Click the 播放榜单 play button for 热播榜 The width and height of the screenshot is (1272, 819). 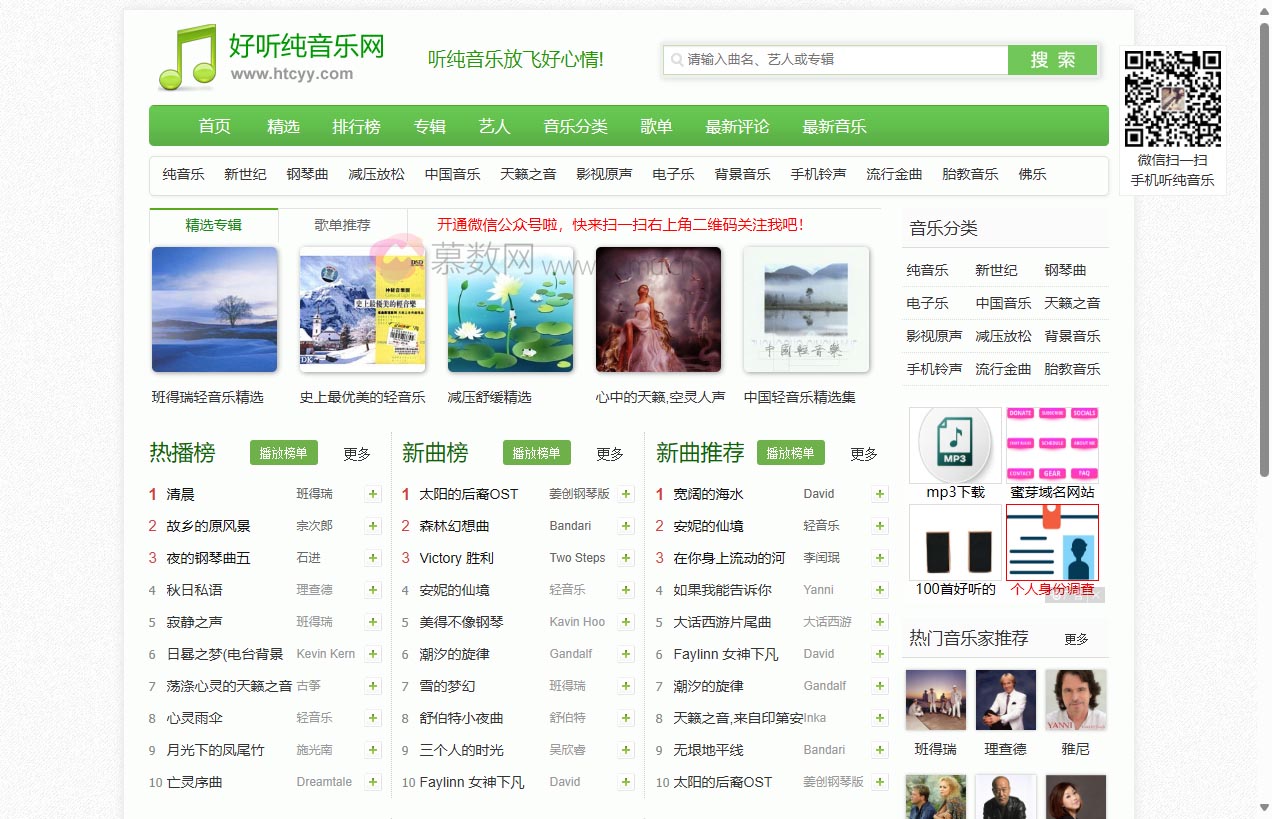[x=283, y=452]
